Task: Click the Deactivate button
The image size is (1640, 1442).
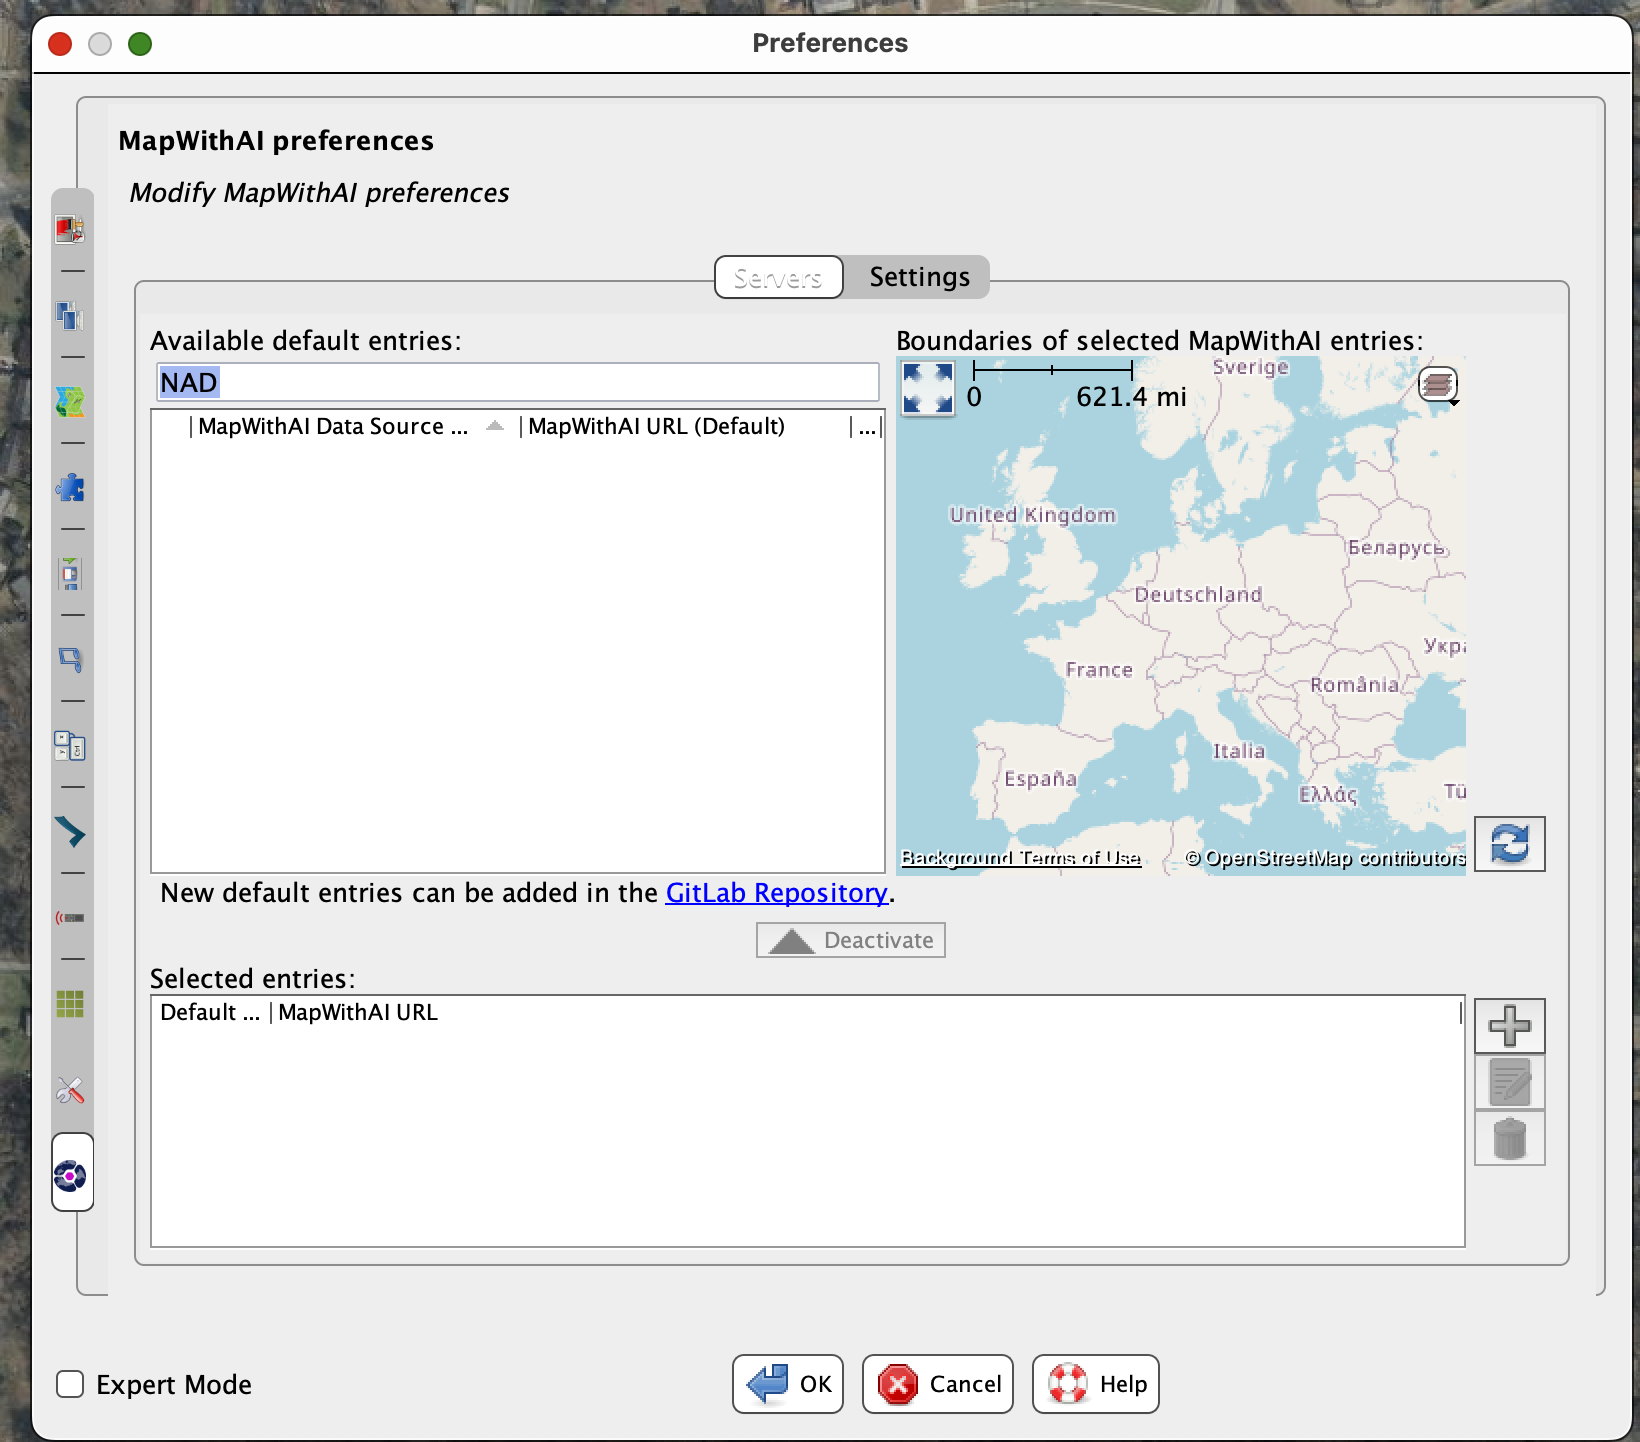Action: [x=851, y=940]
